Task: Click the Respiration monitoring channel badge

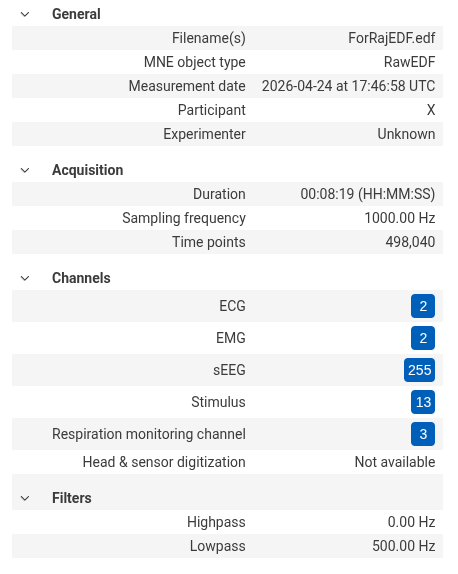Action: [x=423, y=434]
